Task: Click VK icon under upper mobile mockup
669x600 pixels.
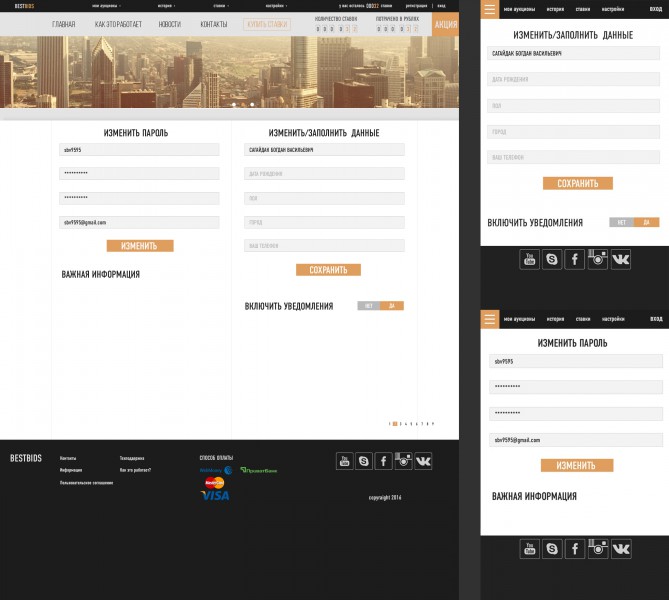Action: pos(621,259)
